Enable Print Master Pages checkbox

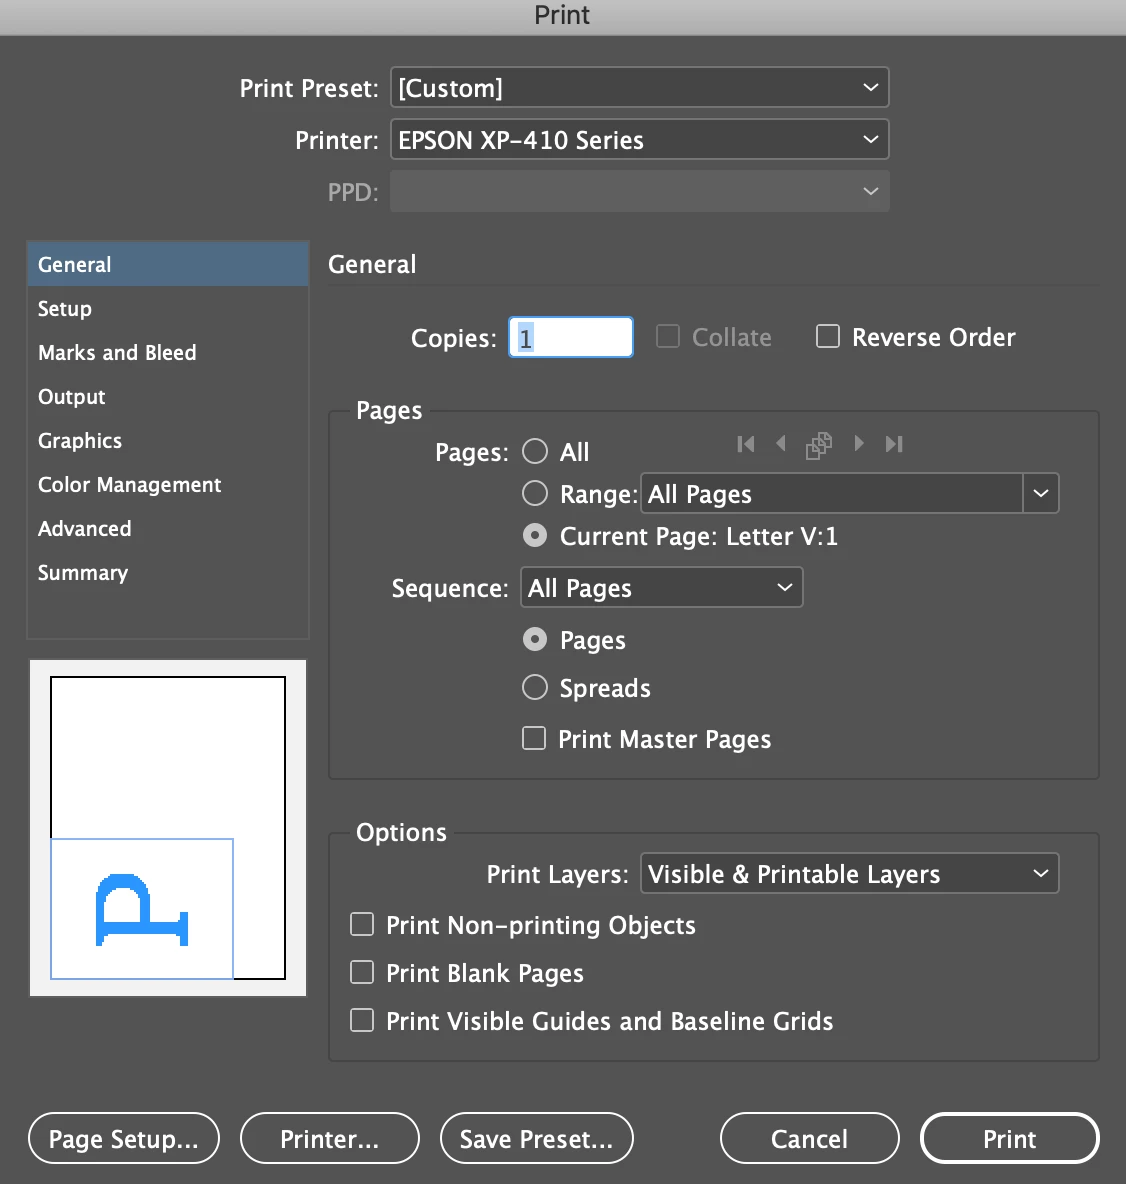[534, 738]
